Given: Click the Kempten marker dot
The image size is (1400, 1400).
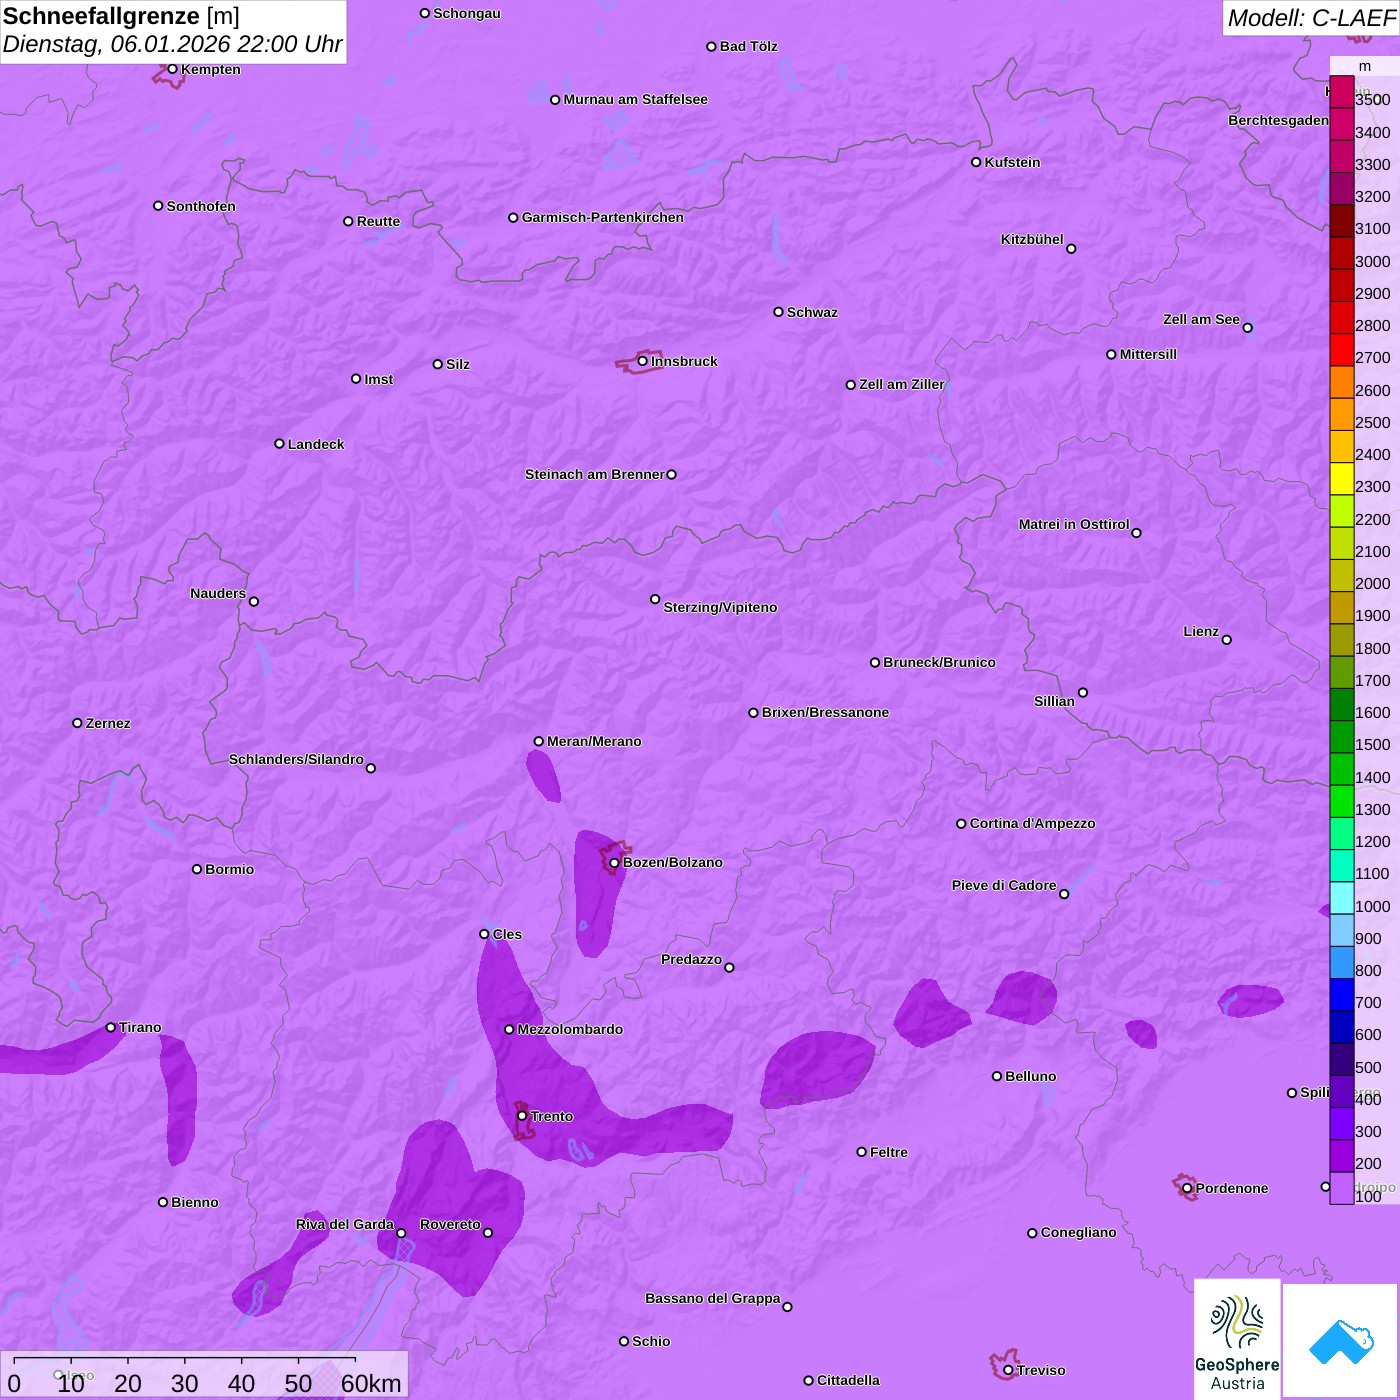Looking at the screenshot, I should click(172, 69).
